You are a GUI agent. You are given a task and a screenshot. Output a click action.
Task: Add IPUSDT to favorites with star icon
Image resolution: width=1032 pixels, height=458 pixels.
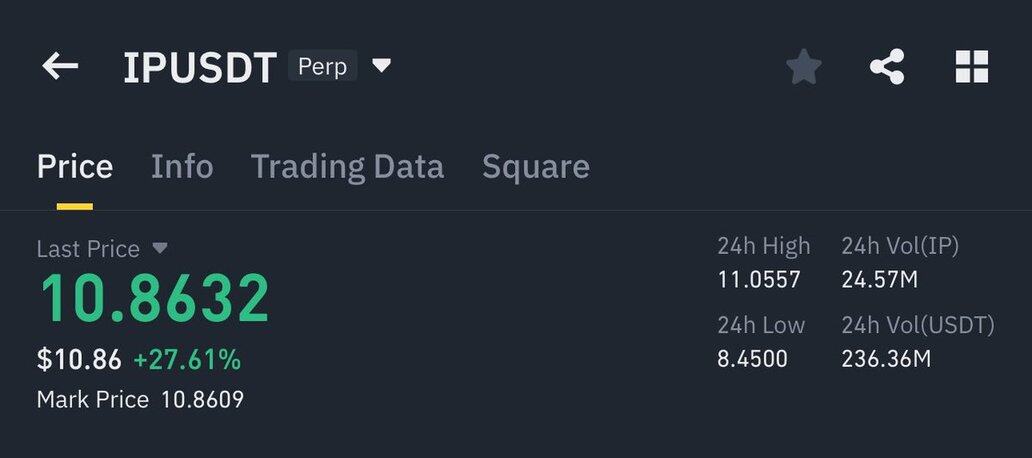point(804,66)
